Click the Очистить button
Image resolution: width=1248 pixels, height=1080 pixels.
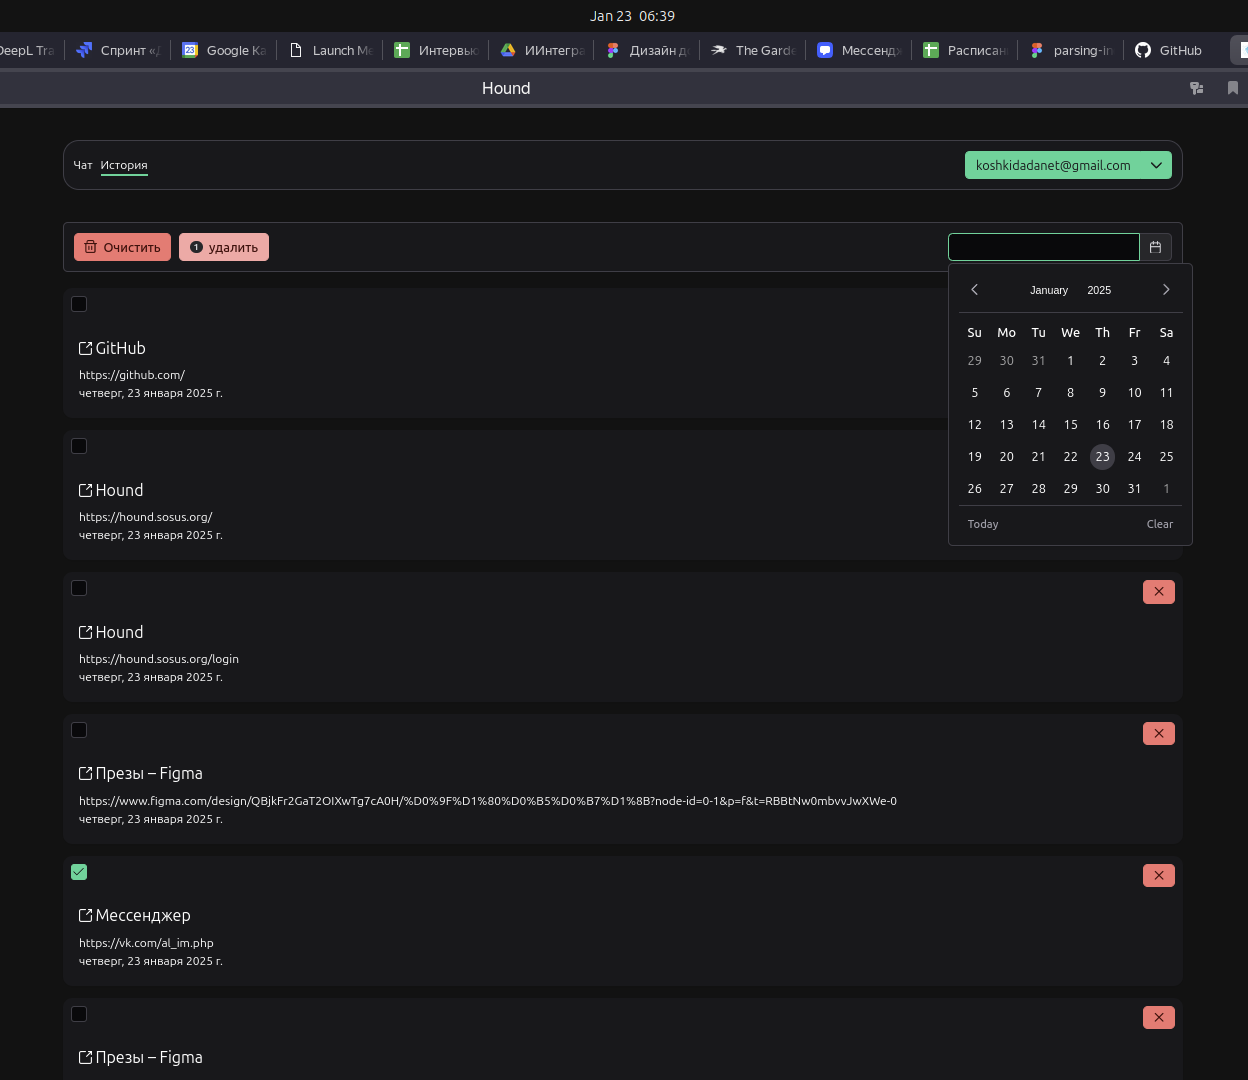pos(122,247)
